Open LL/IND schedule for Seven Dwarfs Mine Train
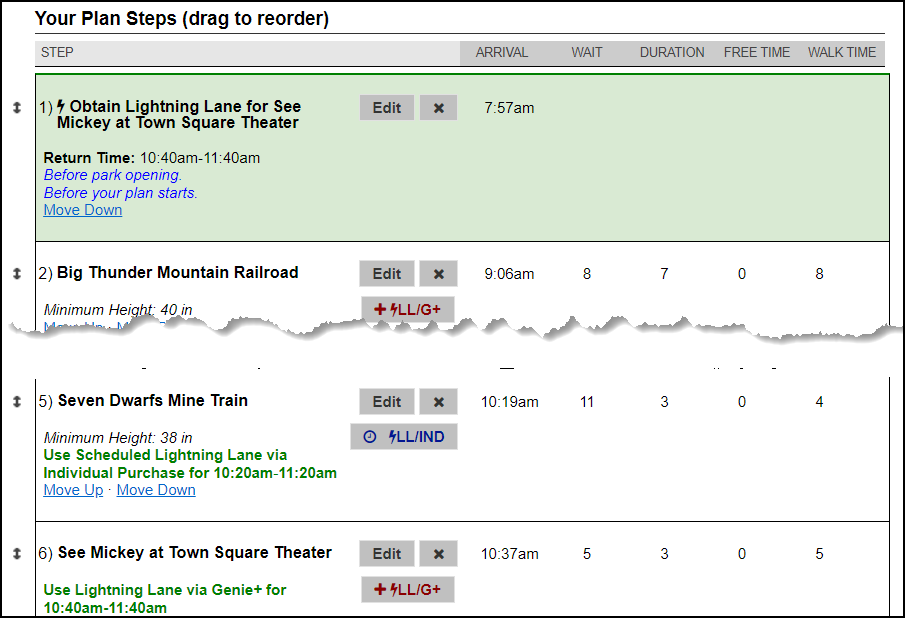The image size is (905, 618). coord(404,437)
